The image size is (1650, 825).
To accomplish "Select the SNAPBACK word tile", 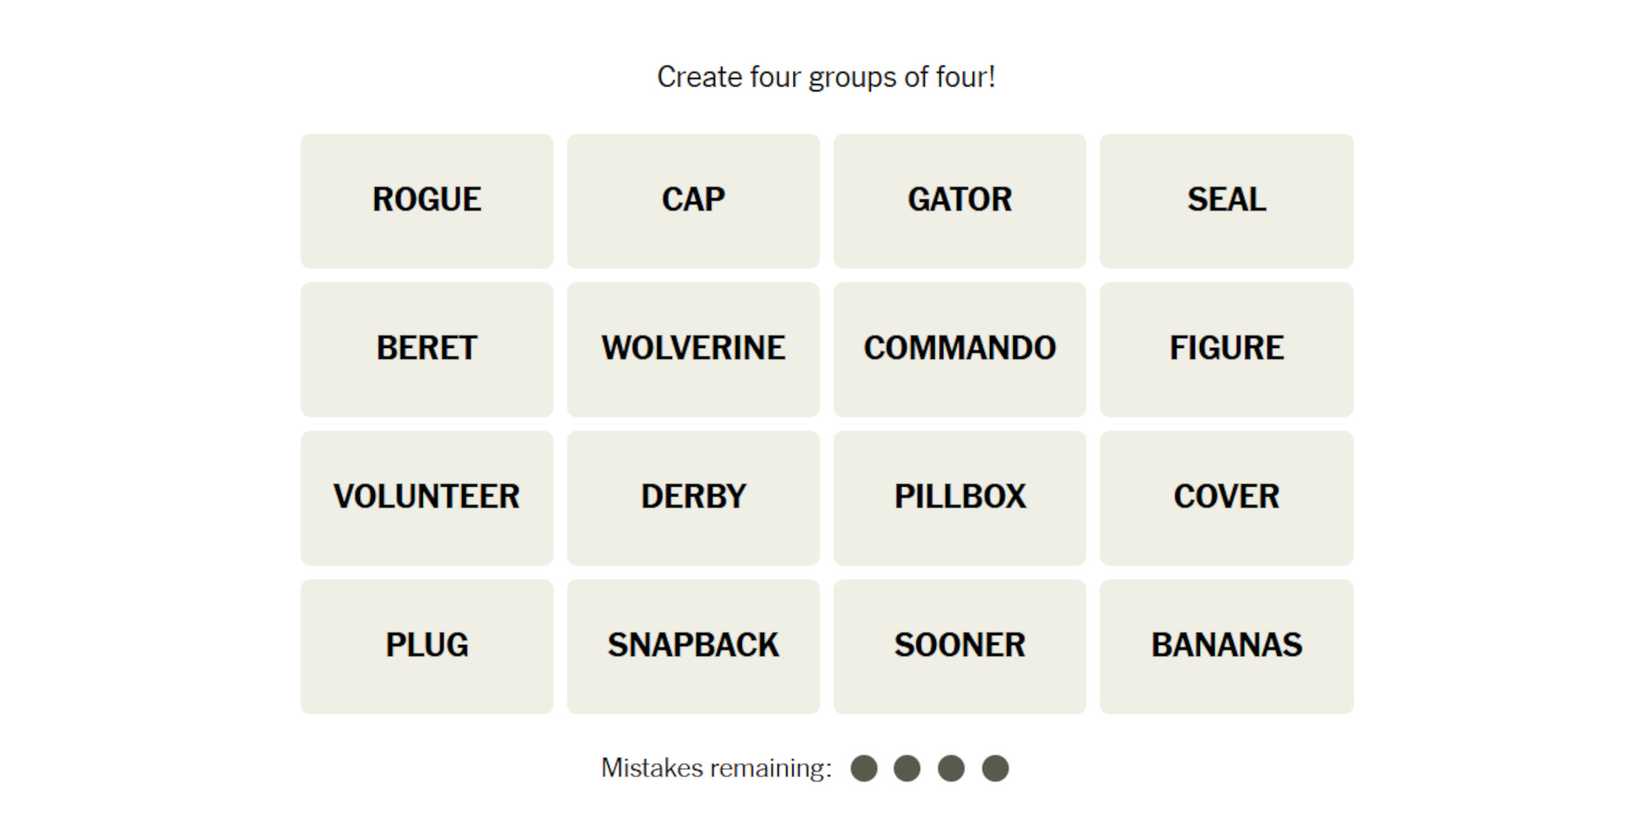I will (693, 646).
